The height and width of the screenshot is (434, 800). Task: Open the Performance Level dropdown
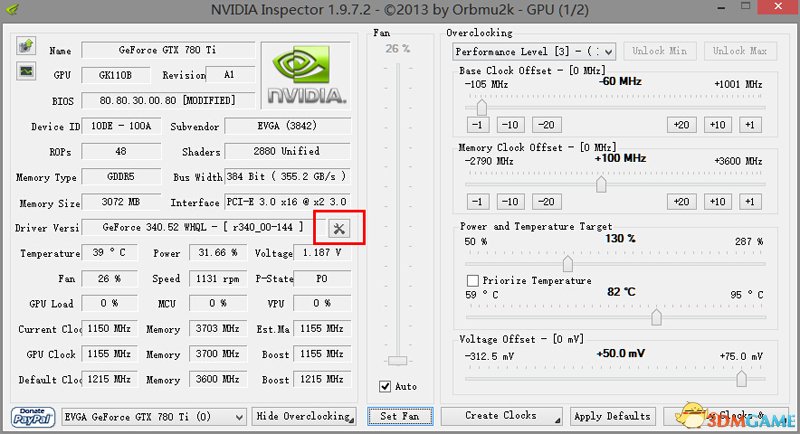pyautogui.click(x=534, y=52)
